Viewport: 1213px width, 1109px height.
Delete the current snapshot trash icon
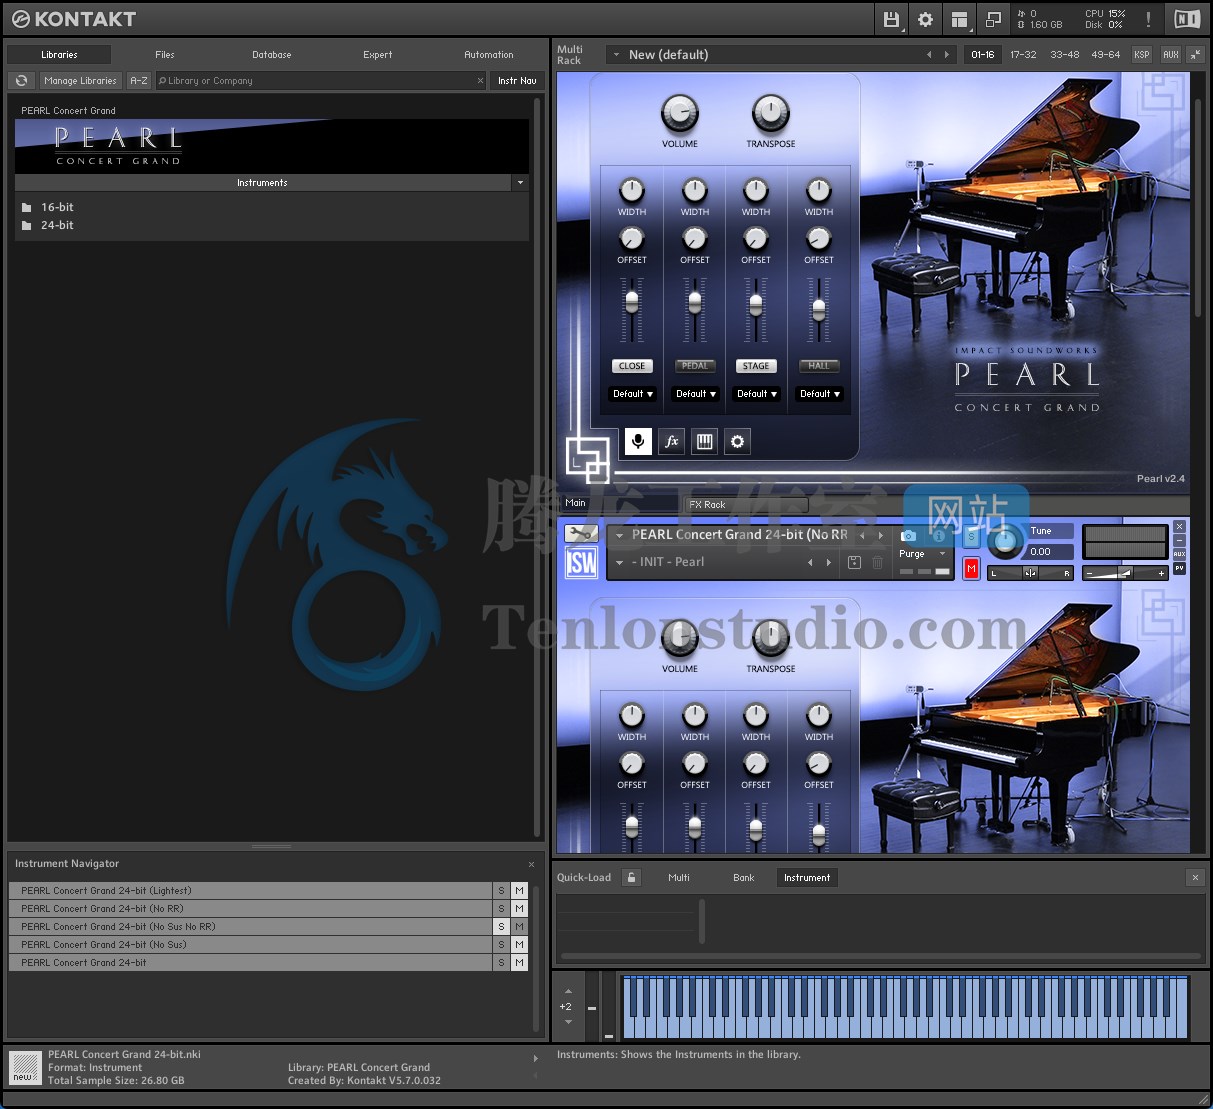point(877,562)
